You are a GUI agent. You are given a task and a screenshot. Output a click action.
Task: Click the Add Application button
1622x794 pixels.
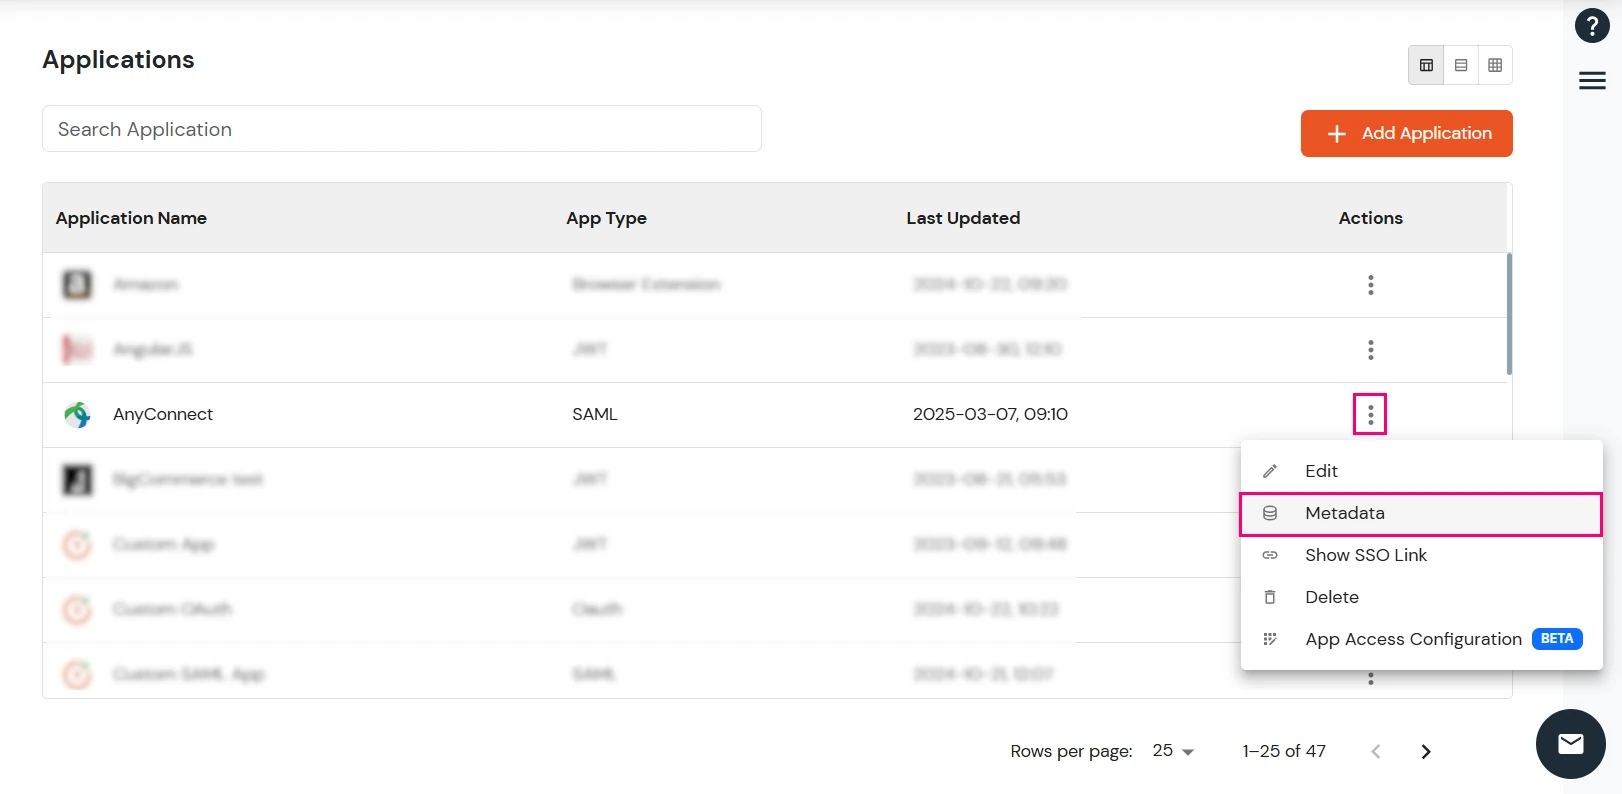coord(1406,133)
